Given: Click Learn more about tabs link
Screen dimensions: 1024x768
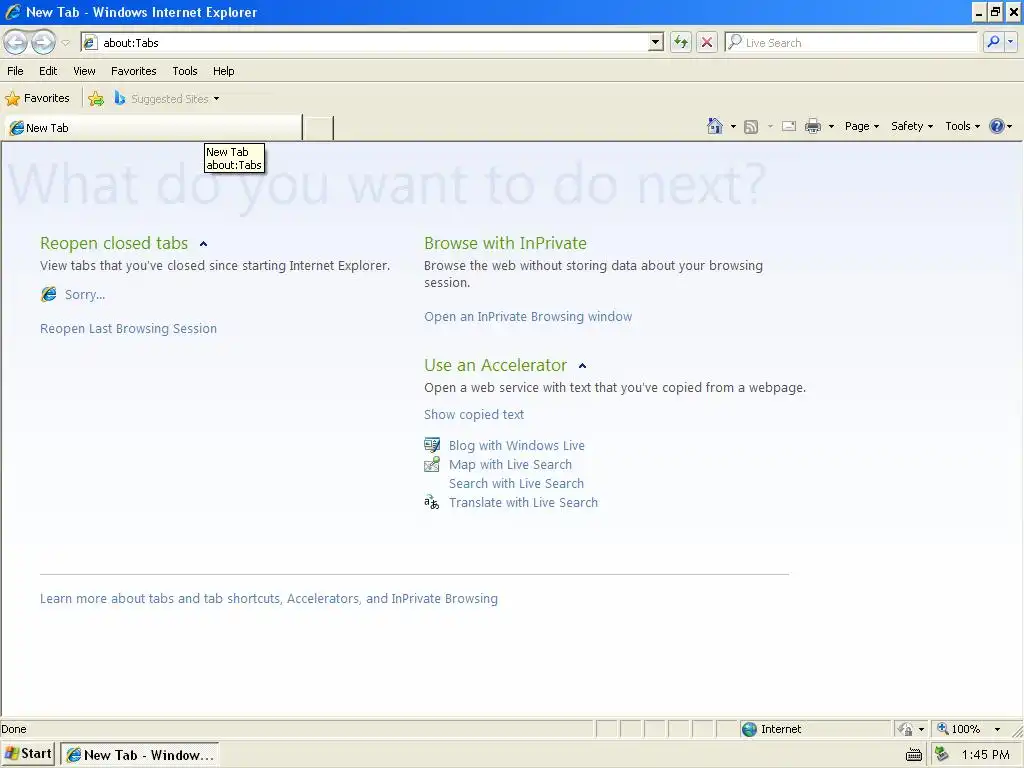Looking at the screenshot, I should coord(268,598).
